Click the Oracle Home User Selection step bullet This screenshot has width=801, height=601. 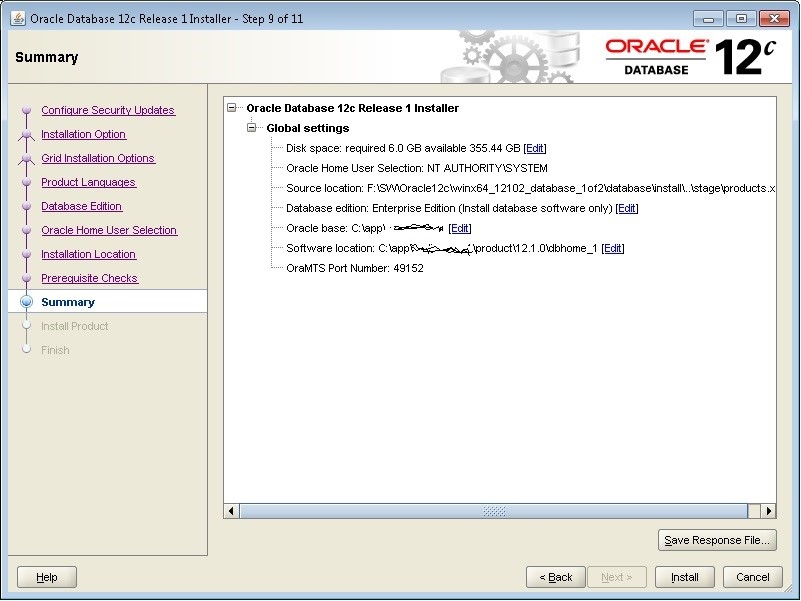coord(27,230)
